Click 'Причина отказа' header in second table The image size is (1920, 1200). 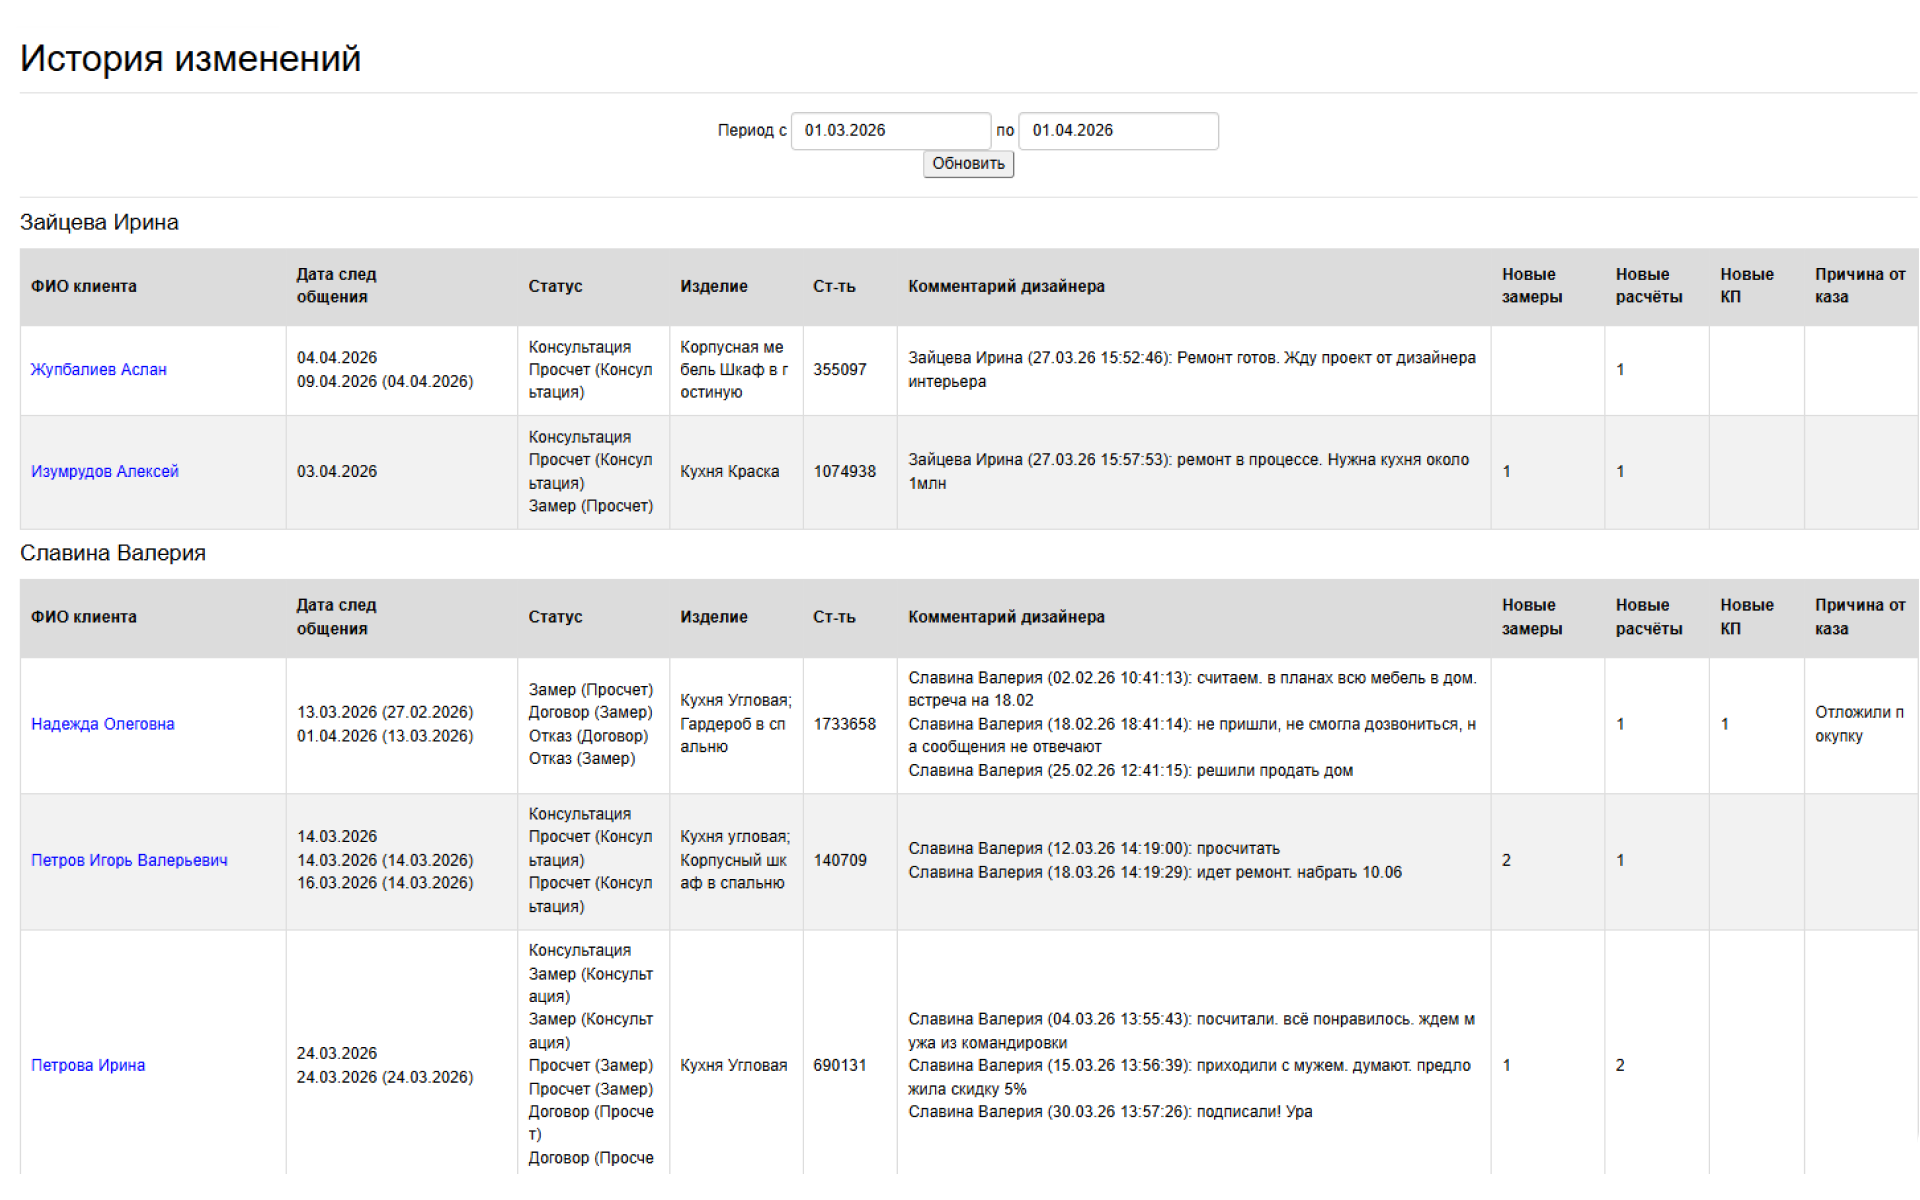tap(1859, 617)
